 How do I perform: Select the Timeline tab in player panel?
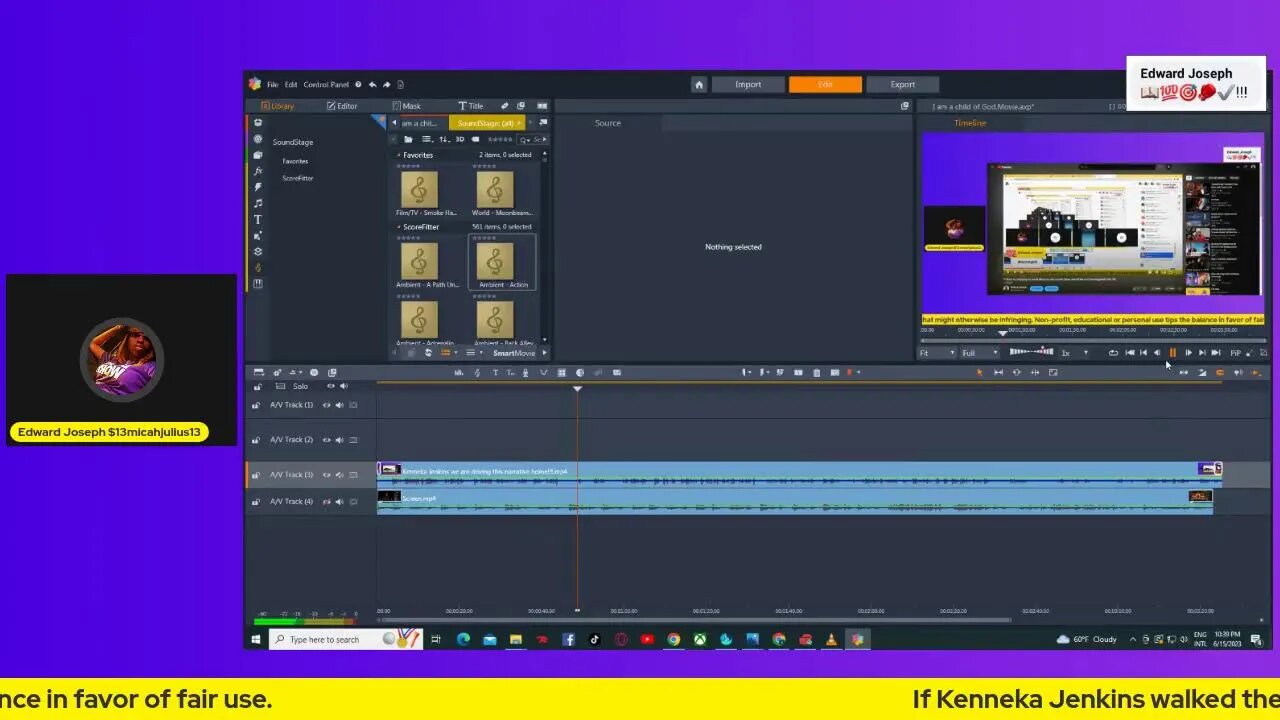point(970,123)
